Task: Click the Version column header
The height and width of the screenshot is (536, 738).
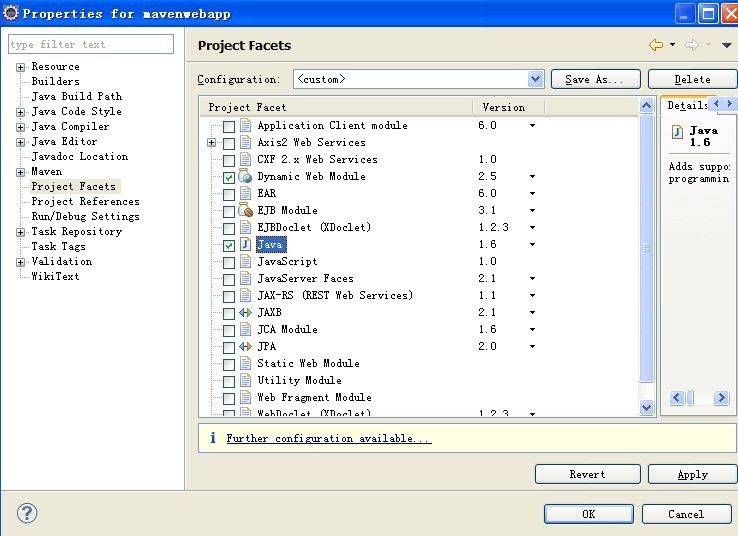Action: click(x=508, y=107)
